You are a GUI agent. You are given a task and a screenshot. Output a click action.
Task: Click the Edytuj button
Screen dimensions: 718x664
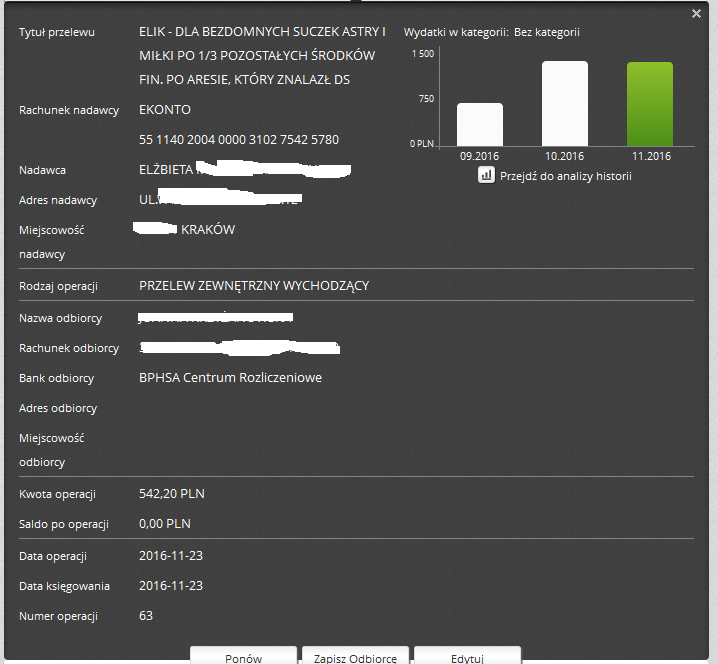point(467,656)
